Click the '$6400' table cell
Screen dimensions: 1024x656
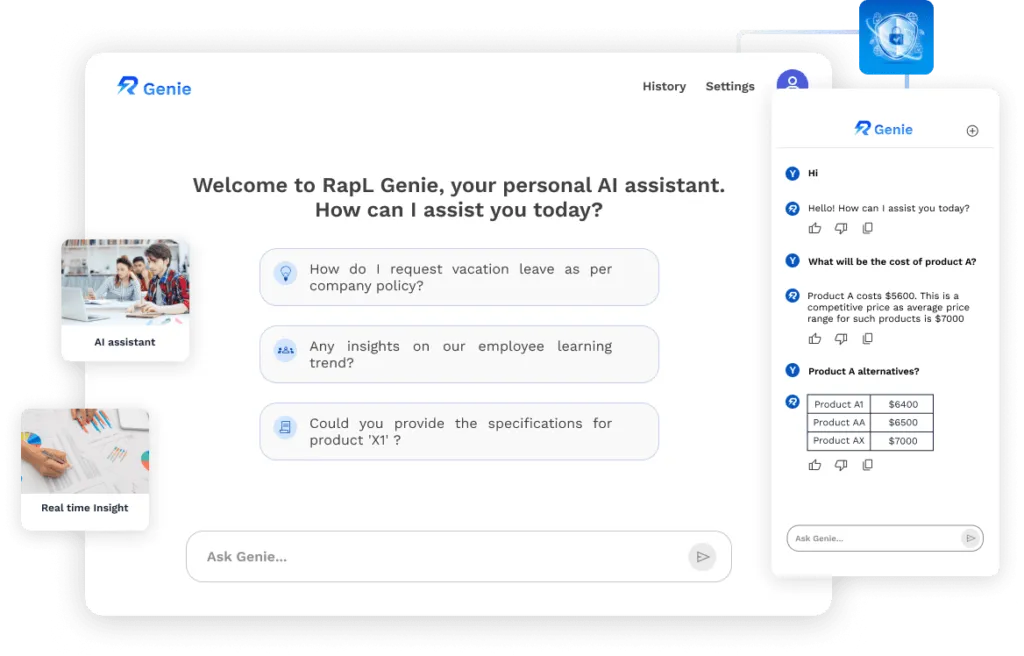click(x=903, y=404)
